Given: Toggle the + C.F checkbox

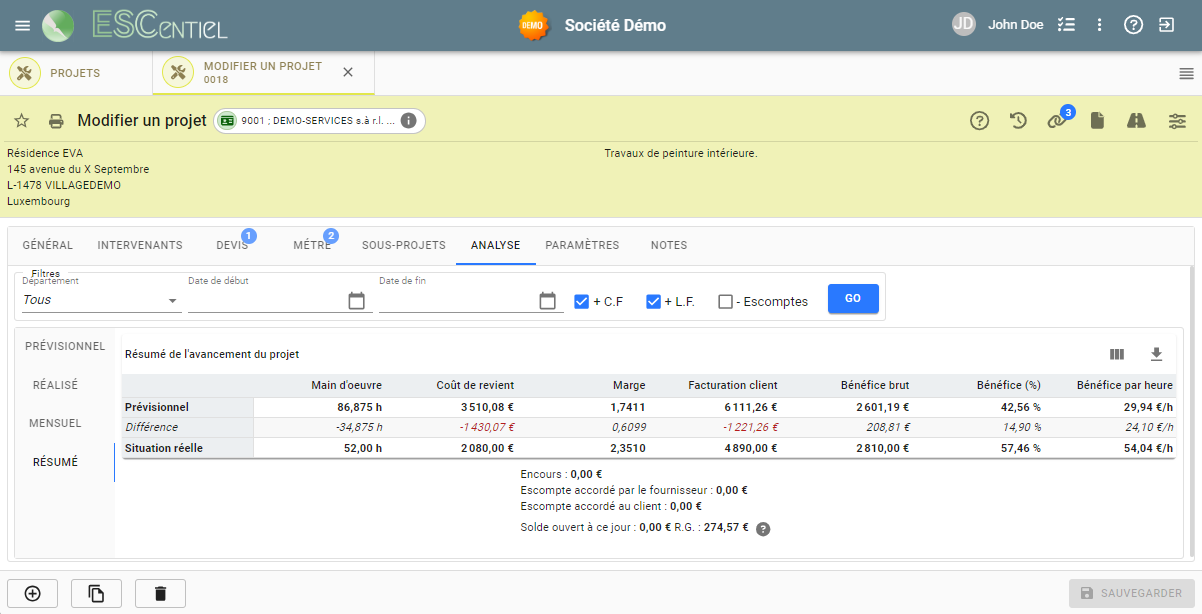Looking at the screenshot, I should click(582, 301).
